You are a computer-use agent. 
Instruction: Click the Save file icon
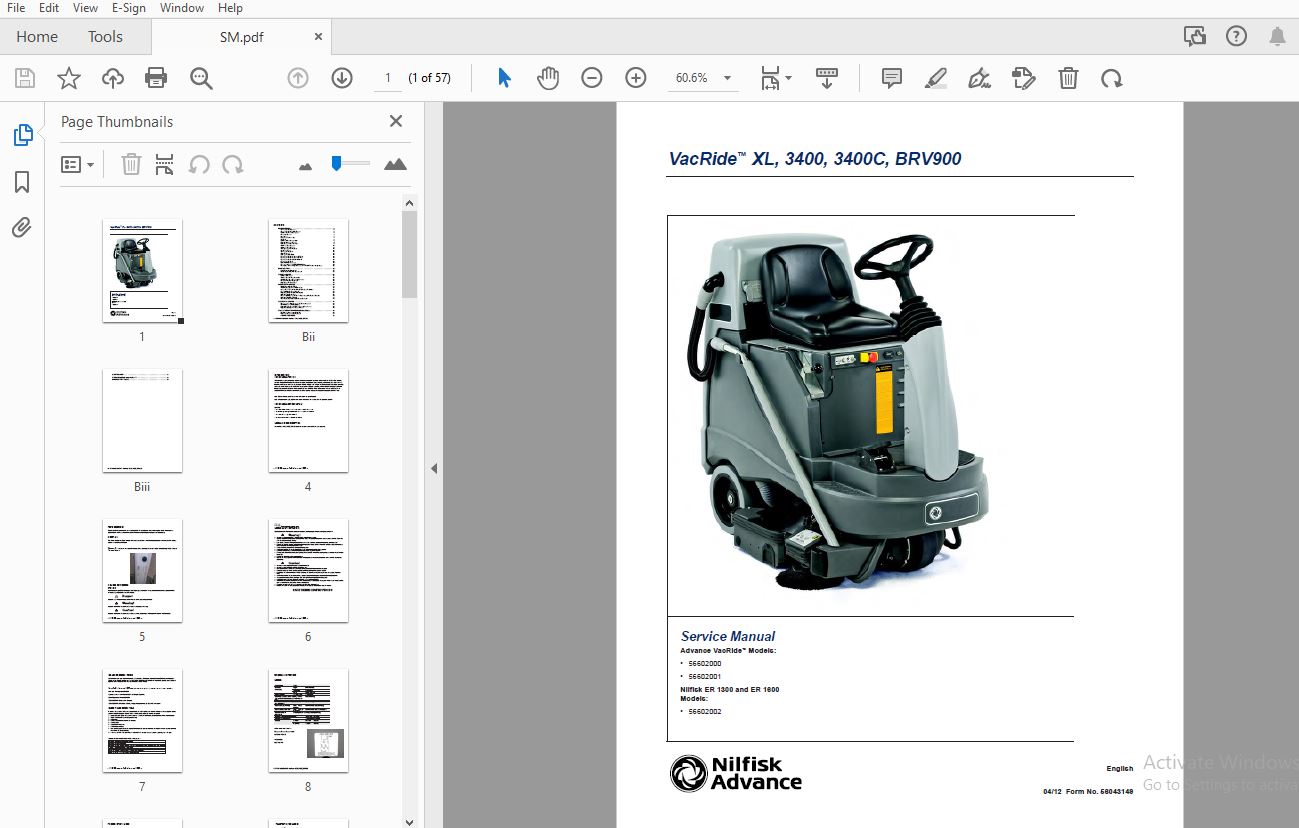click(x=25, y=78)
